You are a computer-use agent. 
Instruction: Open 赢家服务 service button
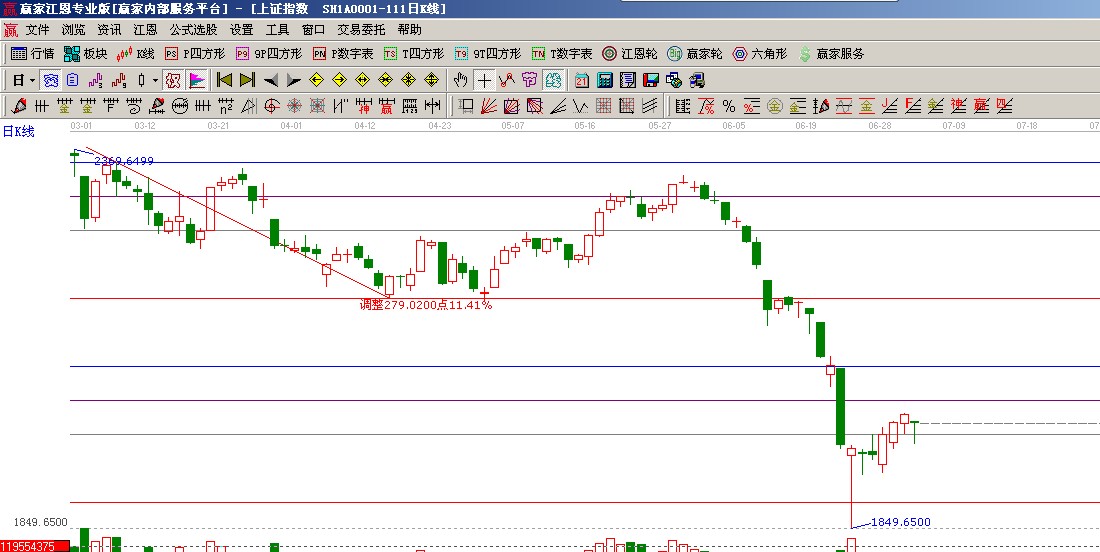click(832, 54)
